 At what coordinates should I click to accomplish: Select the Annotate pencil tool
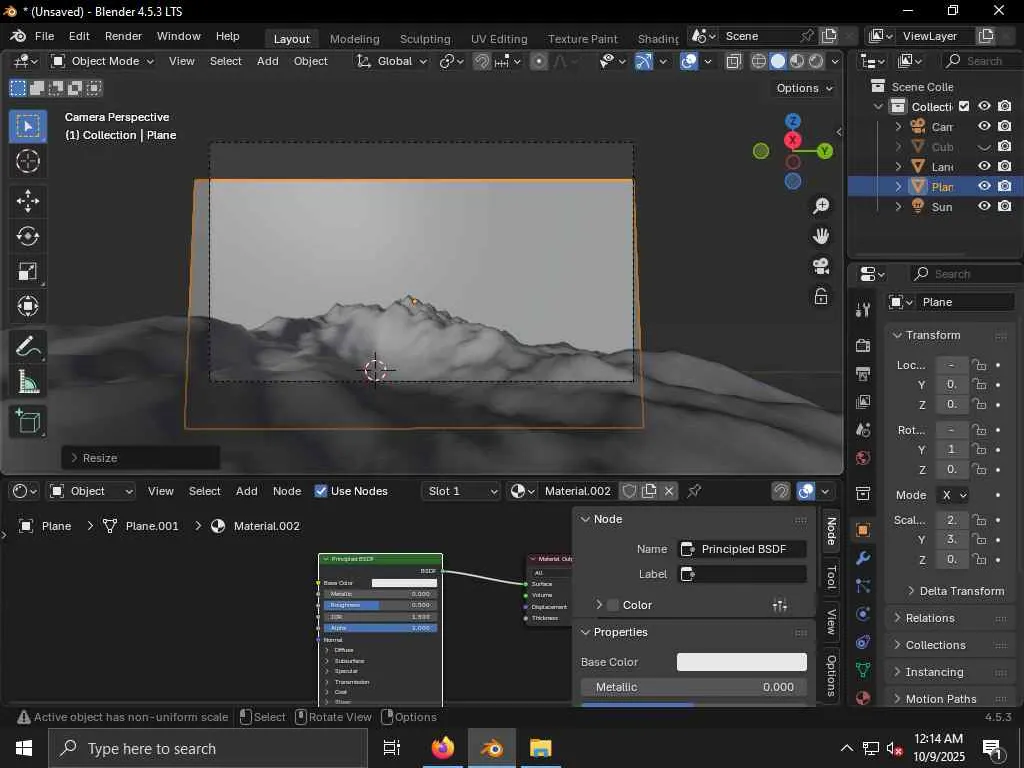pos(28,347)
